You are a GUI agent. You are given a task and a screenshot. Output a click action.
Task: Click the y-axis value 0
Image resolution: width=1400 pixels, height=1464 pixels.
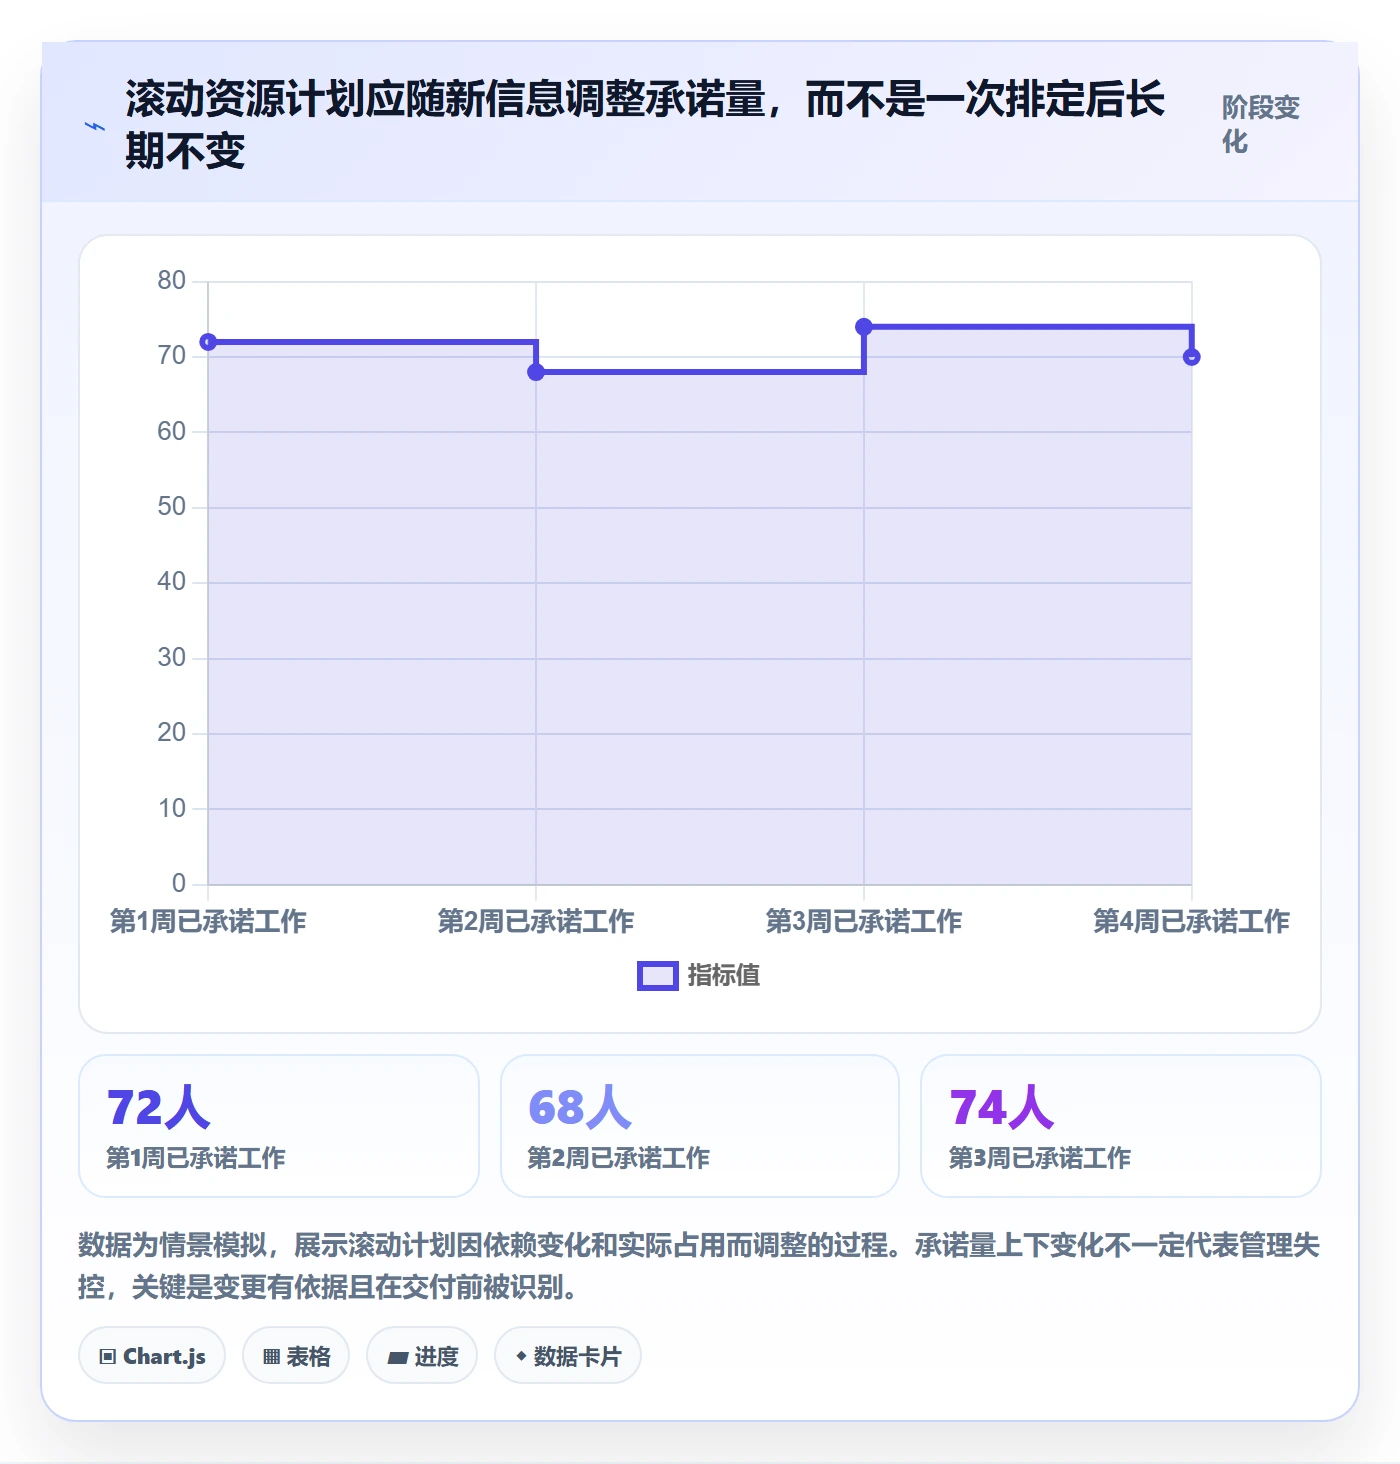[x=179, y=883]
